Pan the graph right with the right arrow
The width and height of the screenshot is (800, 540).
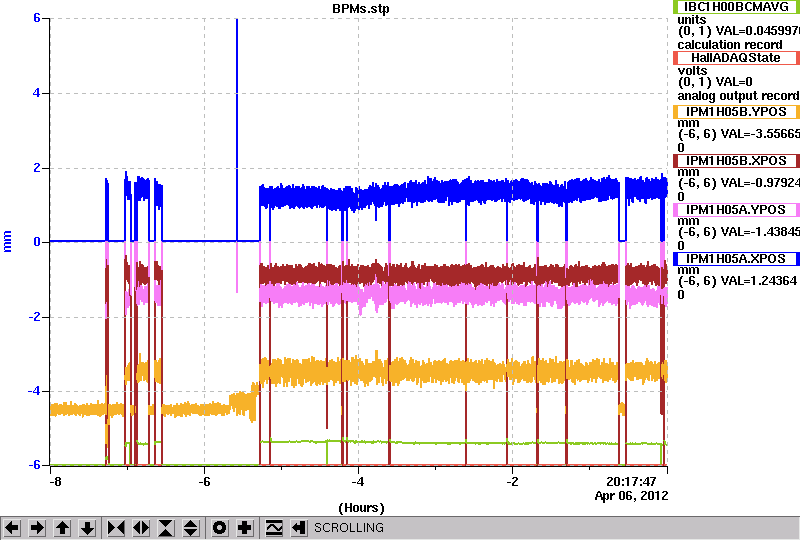tap(37, 528)
